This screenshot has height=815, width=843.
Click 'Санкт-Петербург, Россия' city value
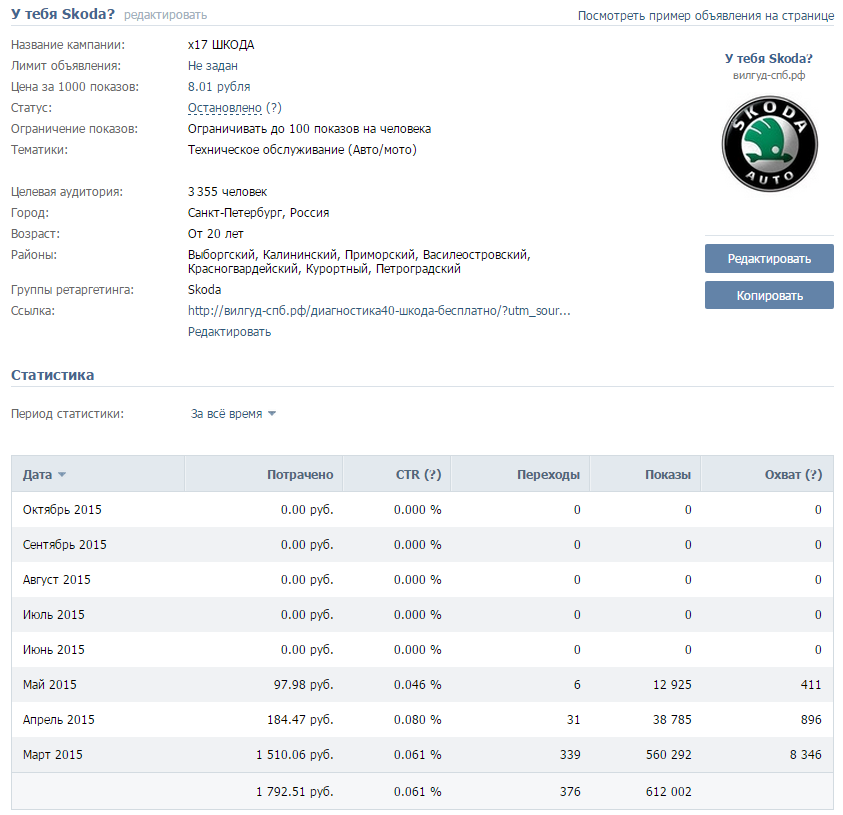pos(258,212)
